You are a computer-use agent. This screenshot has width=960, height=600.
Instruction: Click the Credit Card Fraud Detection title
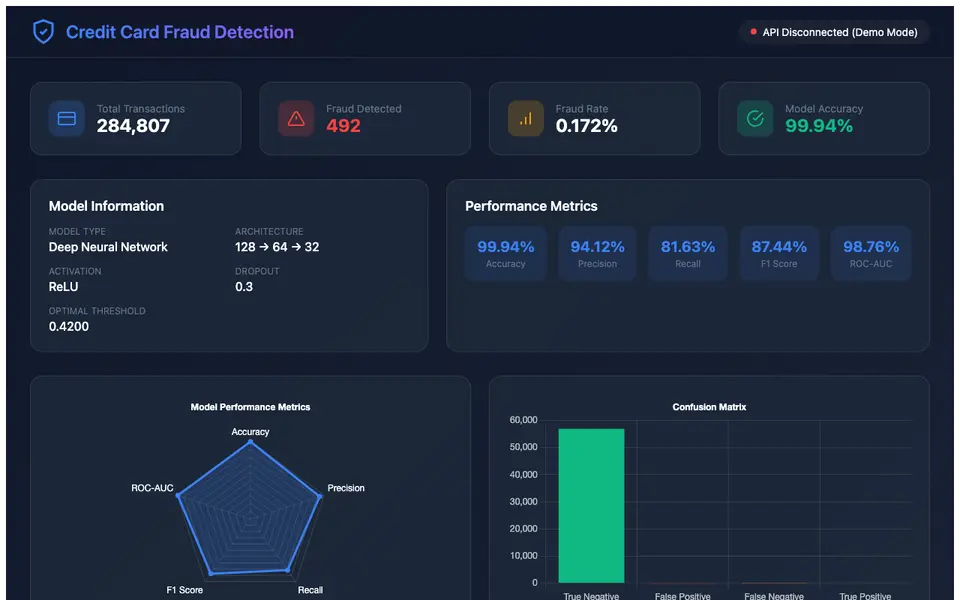pyautogui.click(x=180, y=32)
